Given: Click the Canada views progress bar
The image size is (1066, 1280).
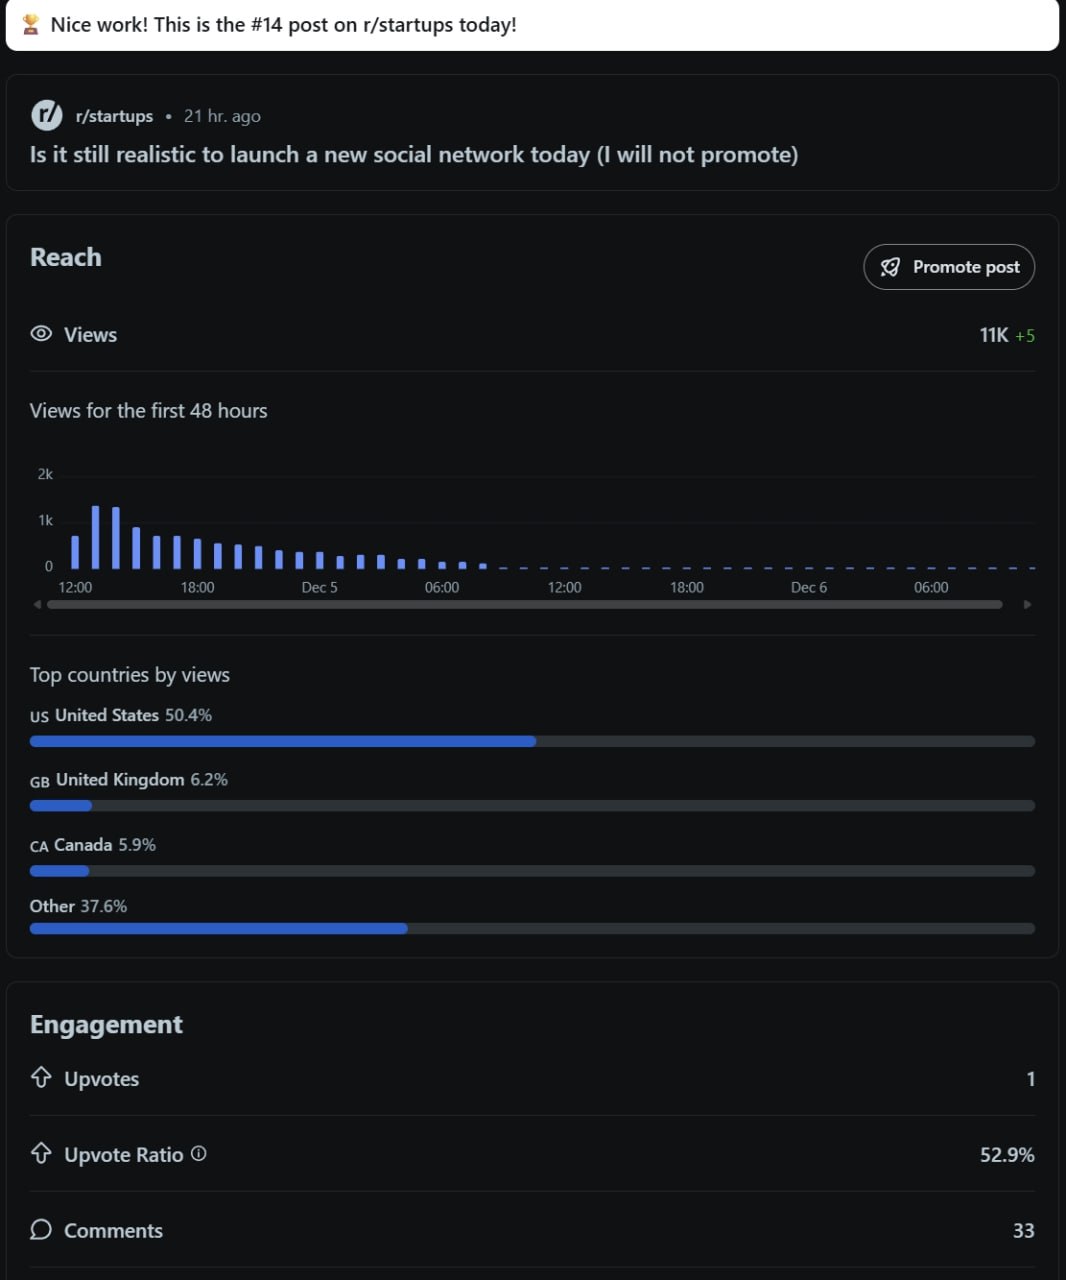Looking at the screenshot, I should (532, 871).
